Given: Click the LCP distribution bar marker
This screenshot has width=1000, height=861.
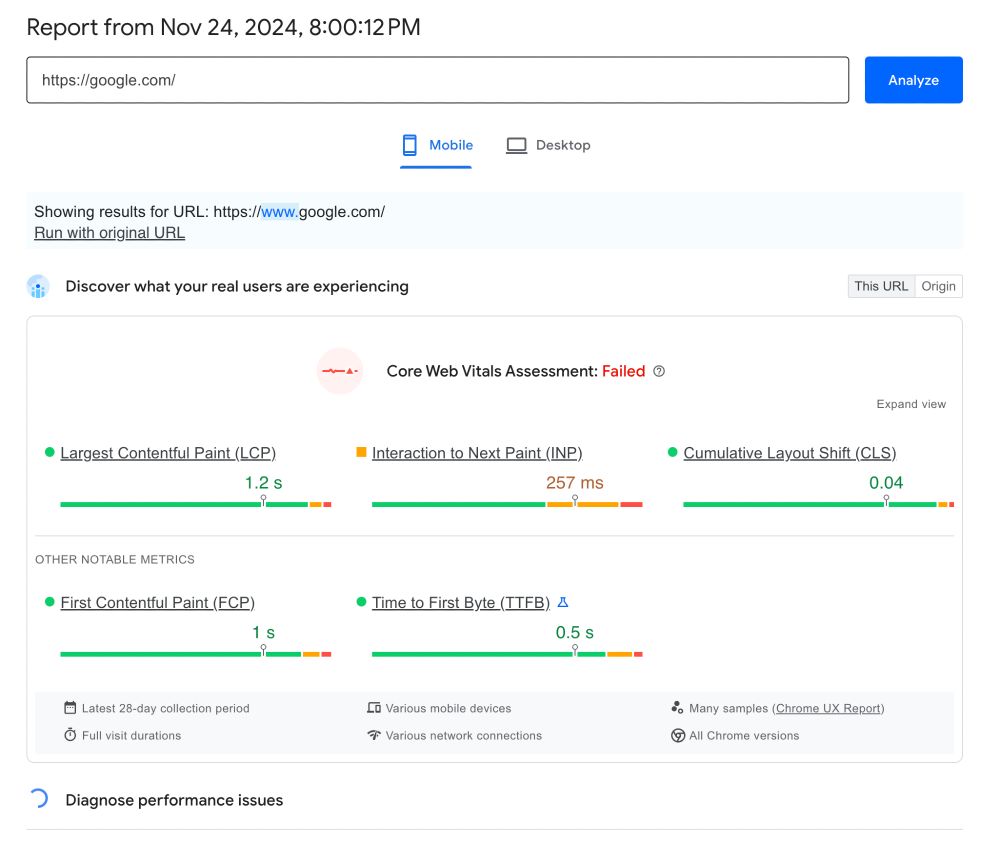Looking at the screenshot, I should tap(263, 501).
